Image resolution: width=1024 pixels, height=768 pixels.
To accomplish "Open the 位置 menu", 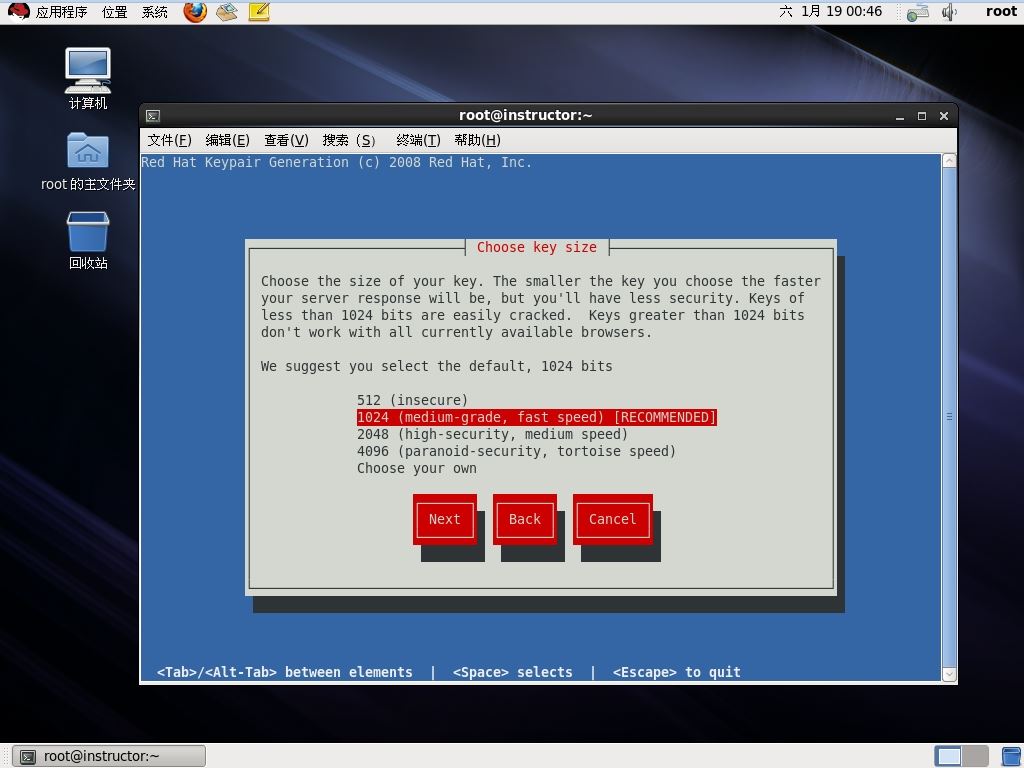I will point(114,12).
